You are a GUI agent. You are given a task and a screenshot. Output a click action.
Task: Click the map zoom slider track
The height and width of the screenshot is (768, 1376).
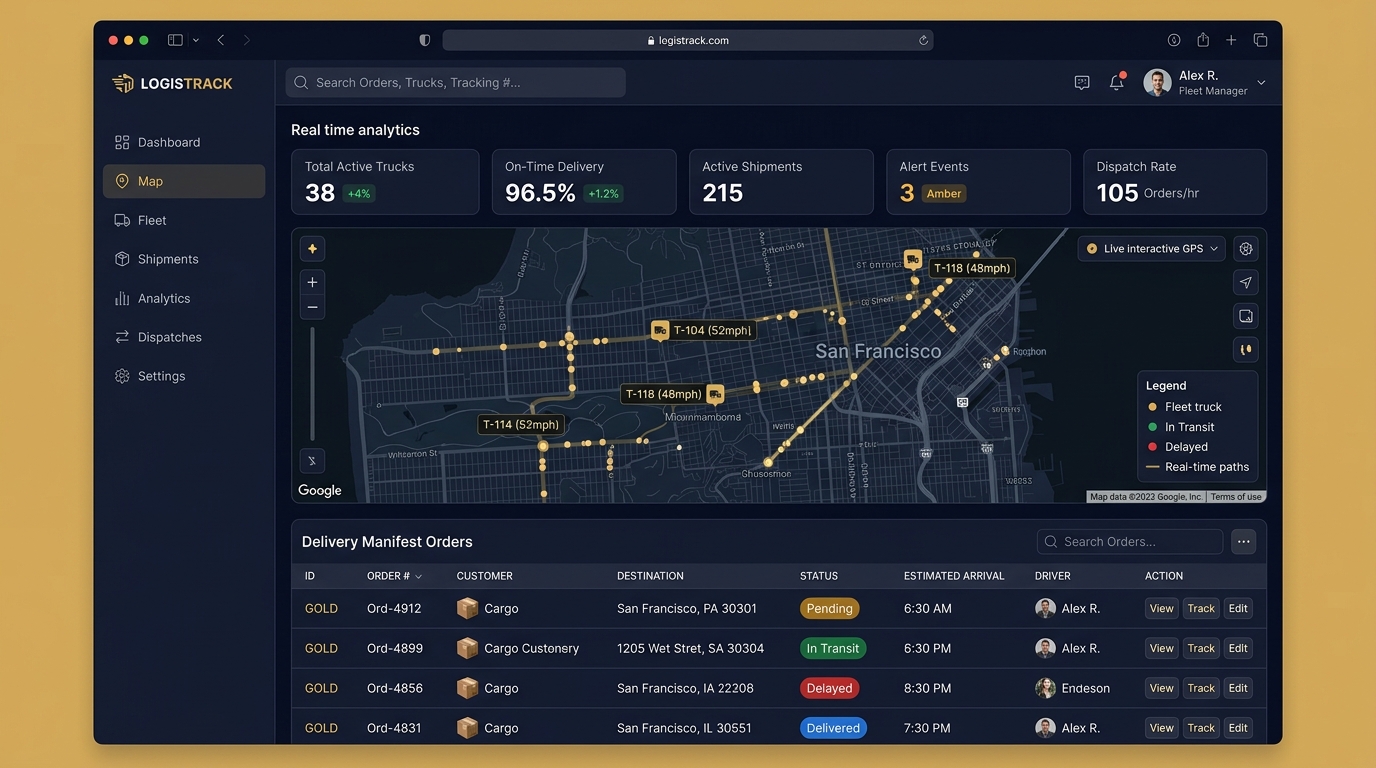(312, 384)
